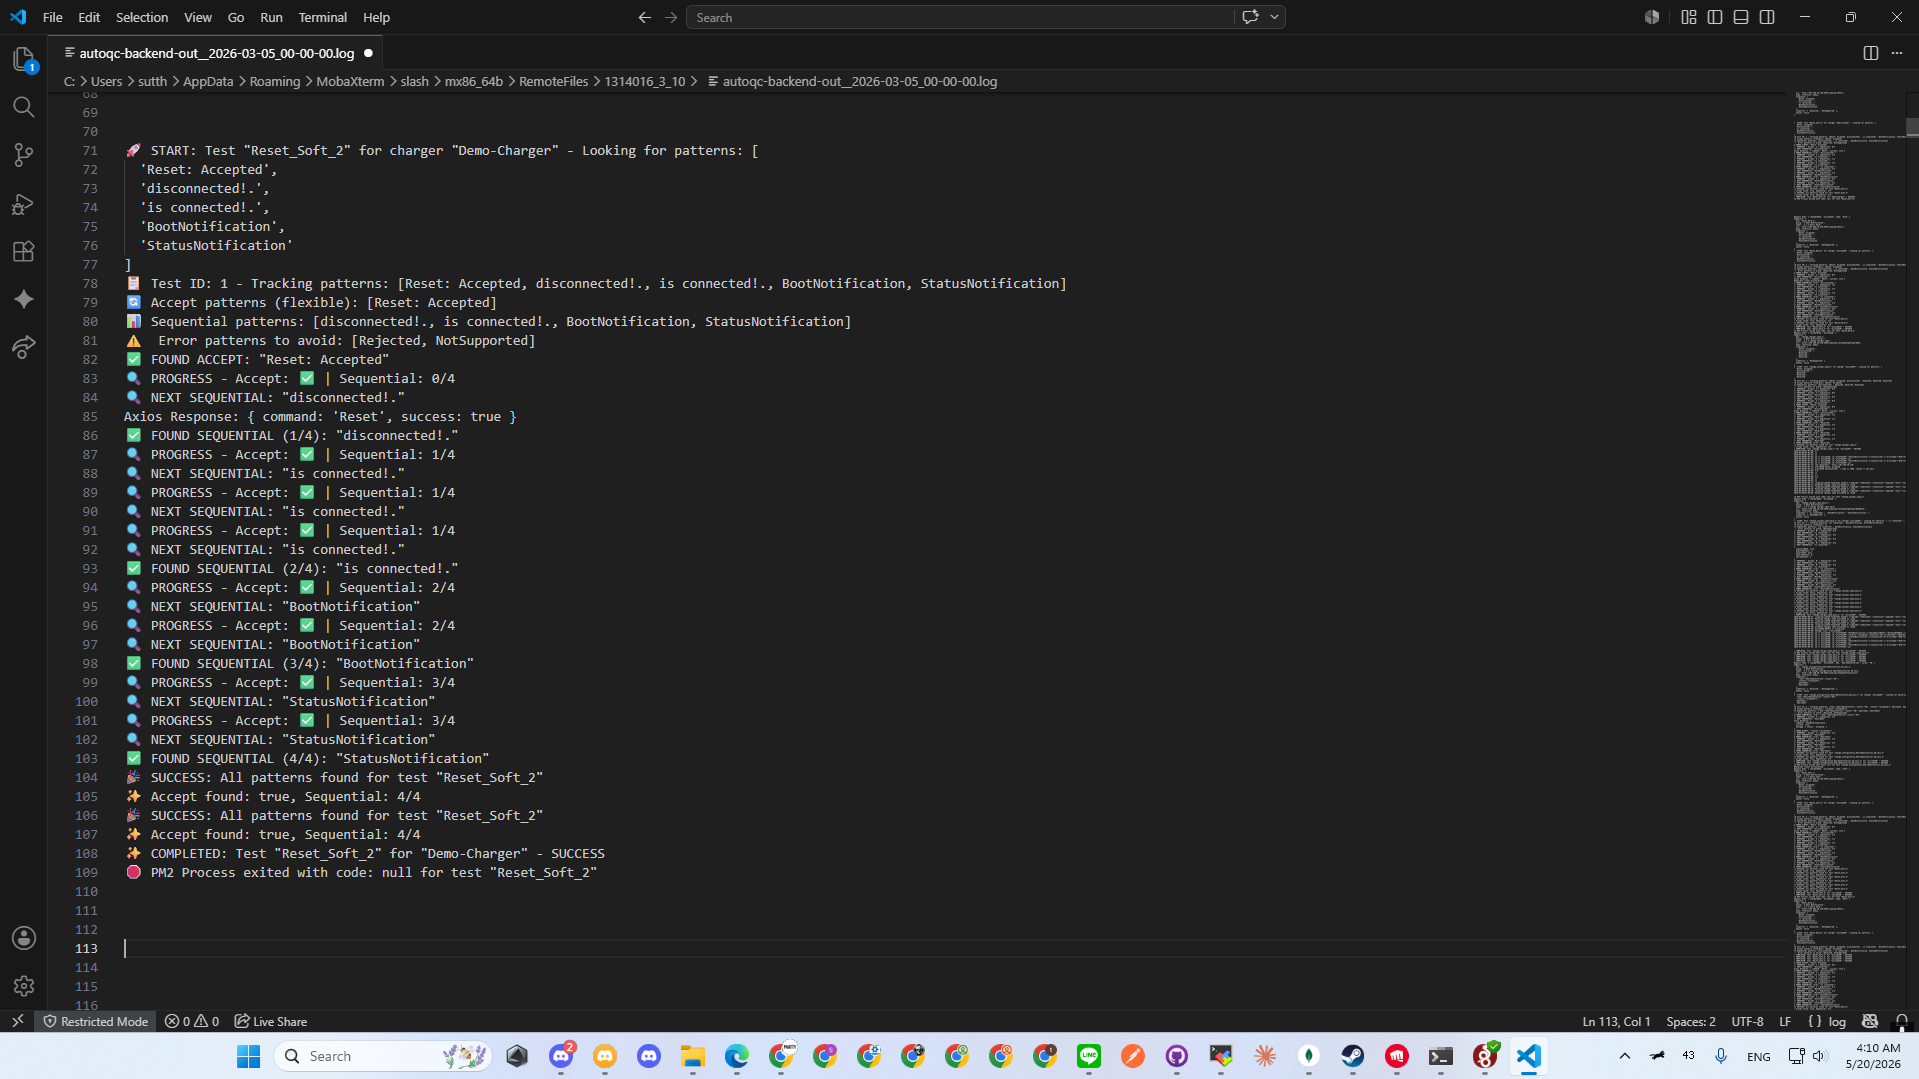Open the Search view in activity bar
The image size is (1919, 1079).
point(24,107)
